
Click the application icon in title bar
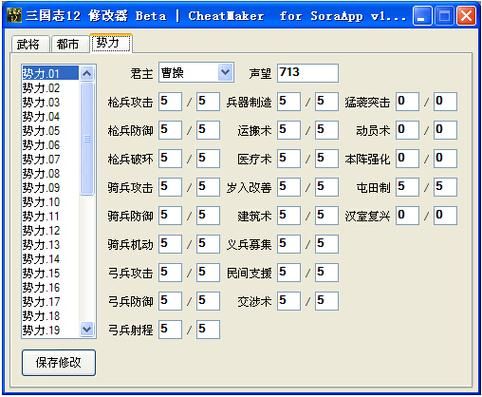[x=14, y=15]
